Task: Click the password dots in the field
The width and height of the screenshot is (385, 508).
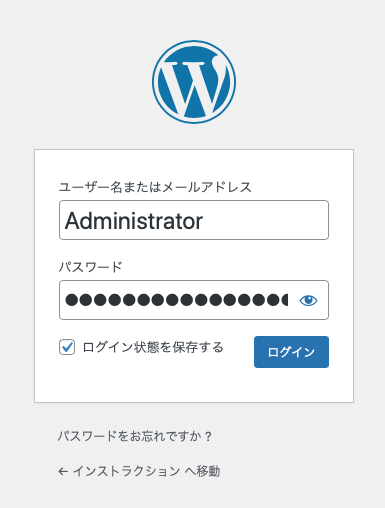Action: pyautogui.click(x=177, y=300)
